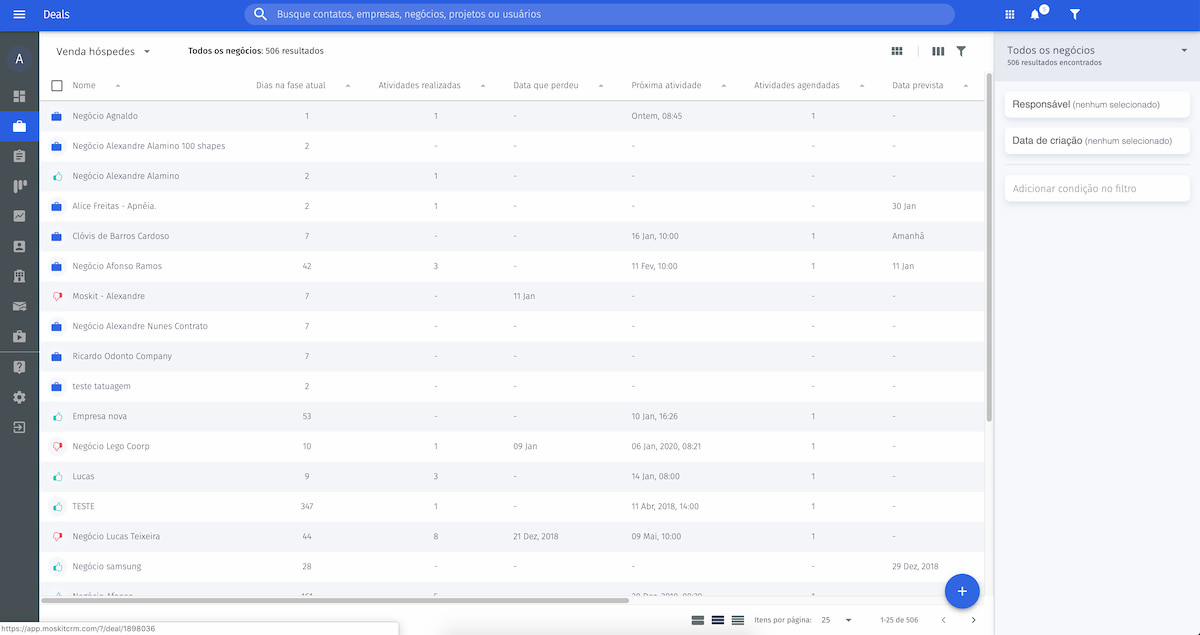The height and width of the screenshot is (635, 1200).
Task: Open the teste tatuagem deal
Action: 102,386
